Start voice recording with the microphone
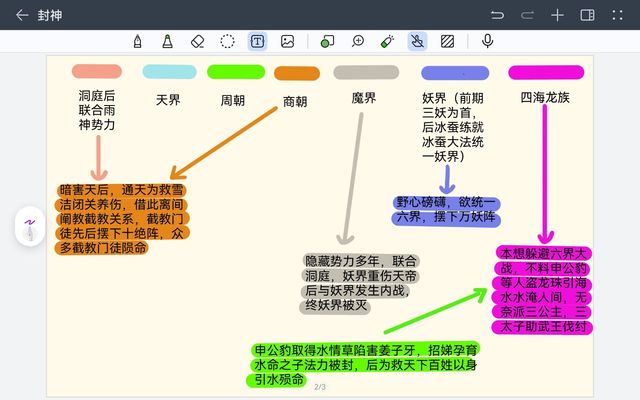 click(x=487, y=41)
